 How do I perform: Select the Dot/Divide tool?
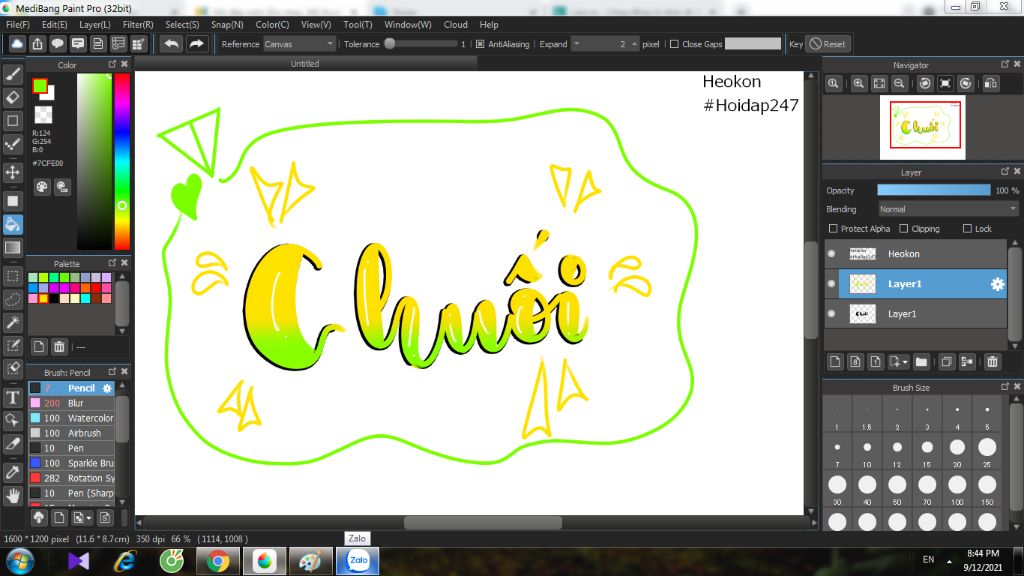click(x=12, y=144)
